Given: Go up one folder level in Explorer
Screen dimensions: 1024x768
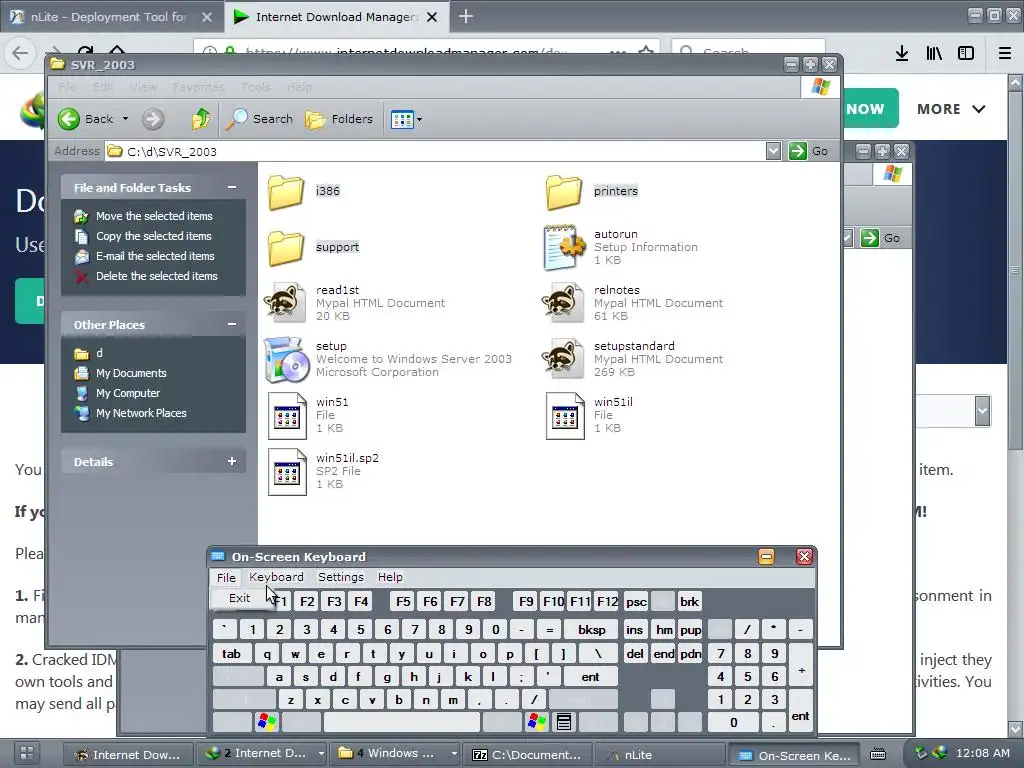Looking at the screenshot, I should tap(200, 119).
